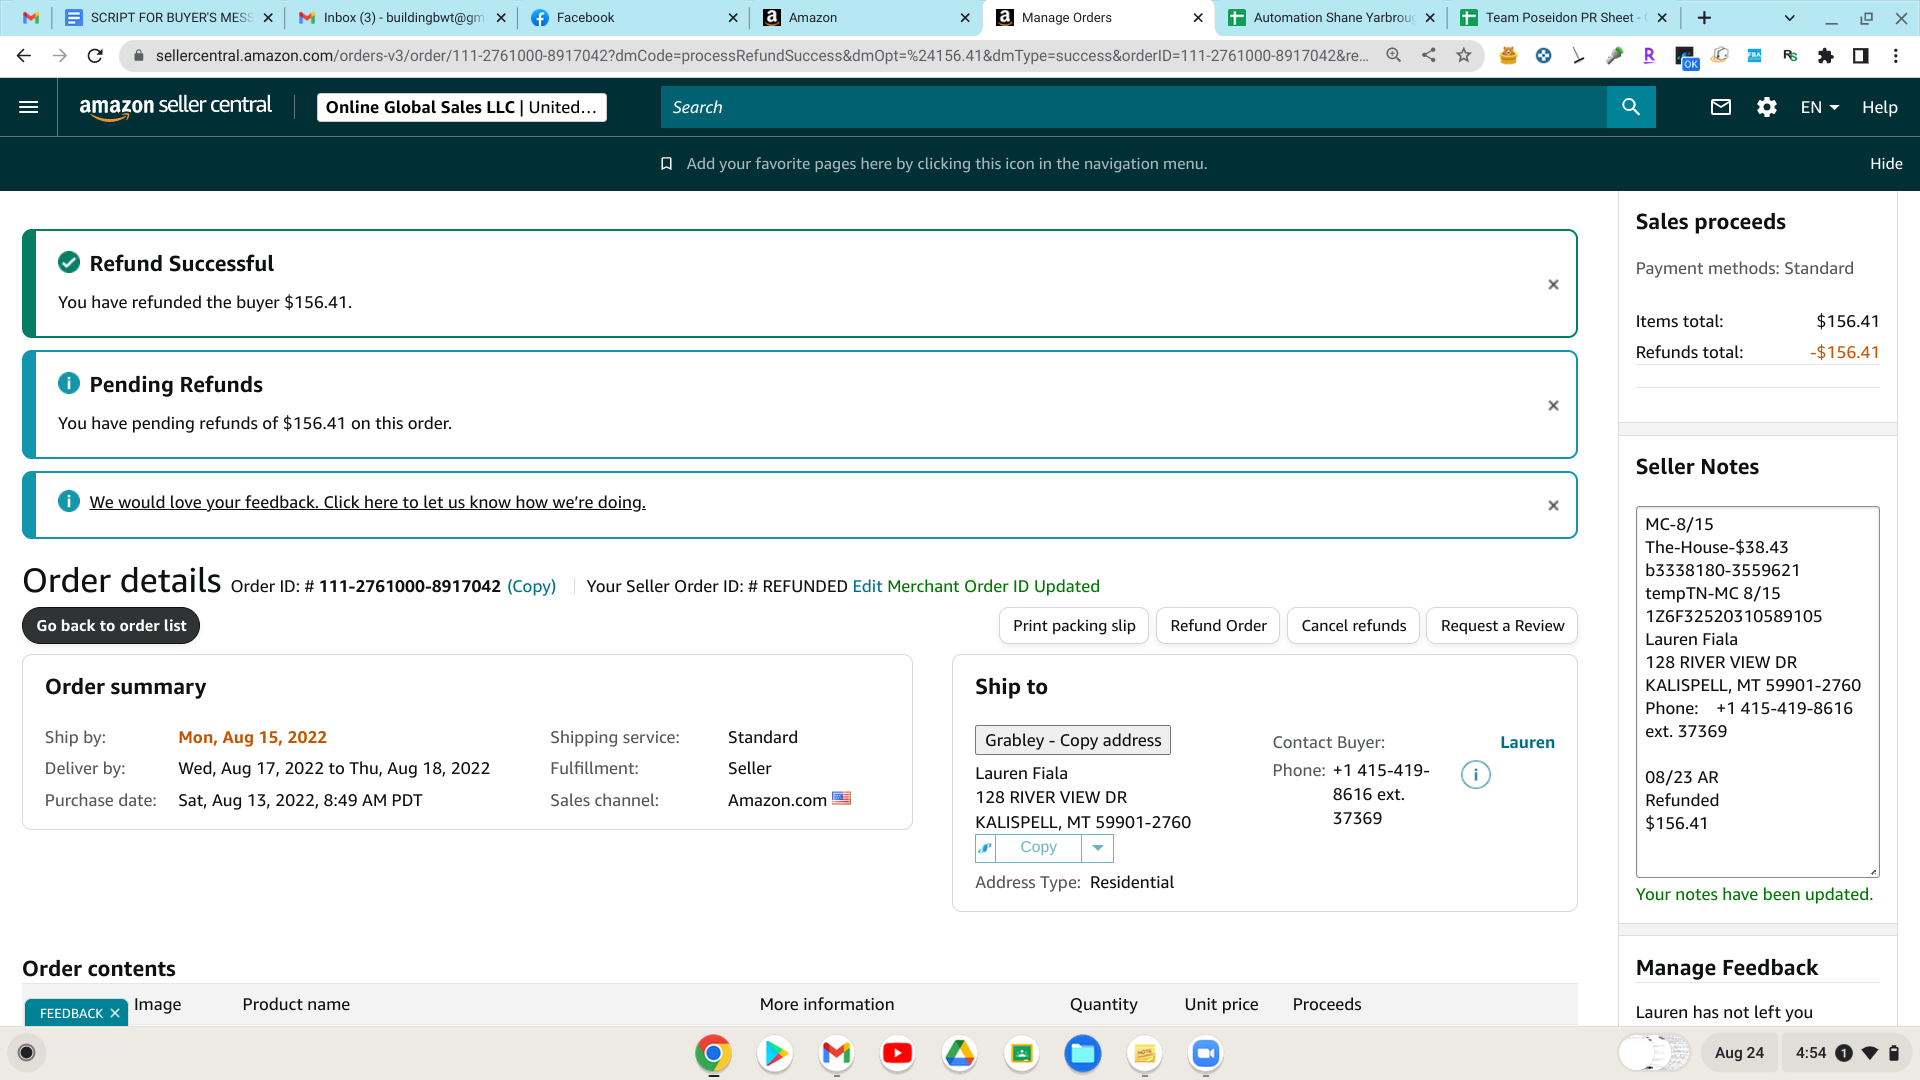Close the Manage Orders browser tab
This screenshot has height=1080, width=1920.
tap(1198, 18)
